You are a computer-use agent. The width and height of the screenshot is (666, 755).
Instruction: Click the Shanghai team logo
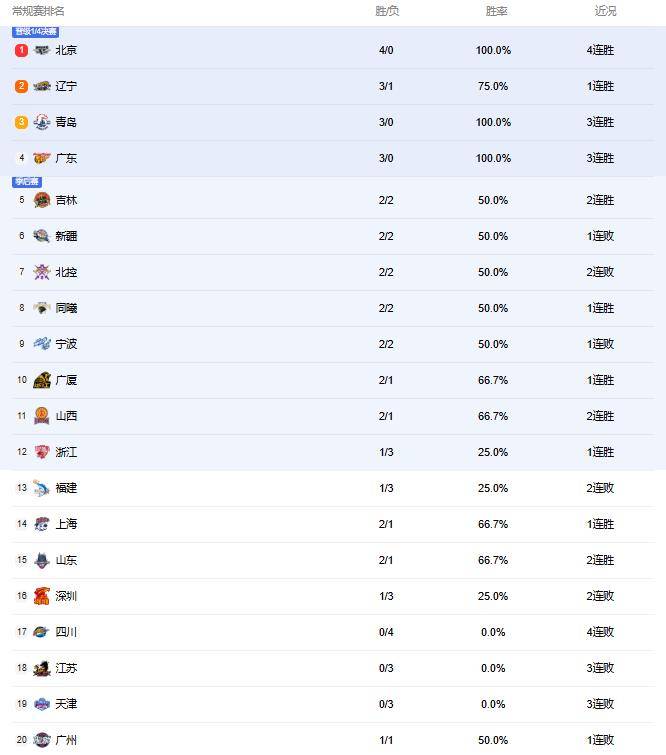[41, 524]
